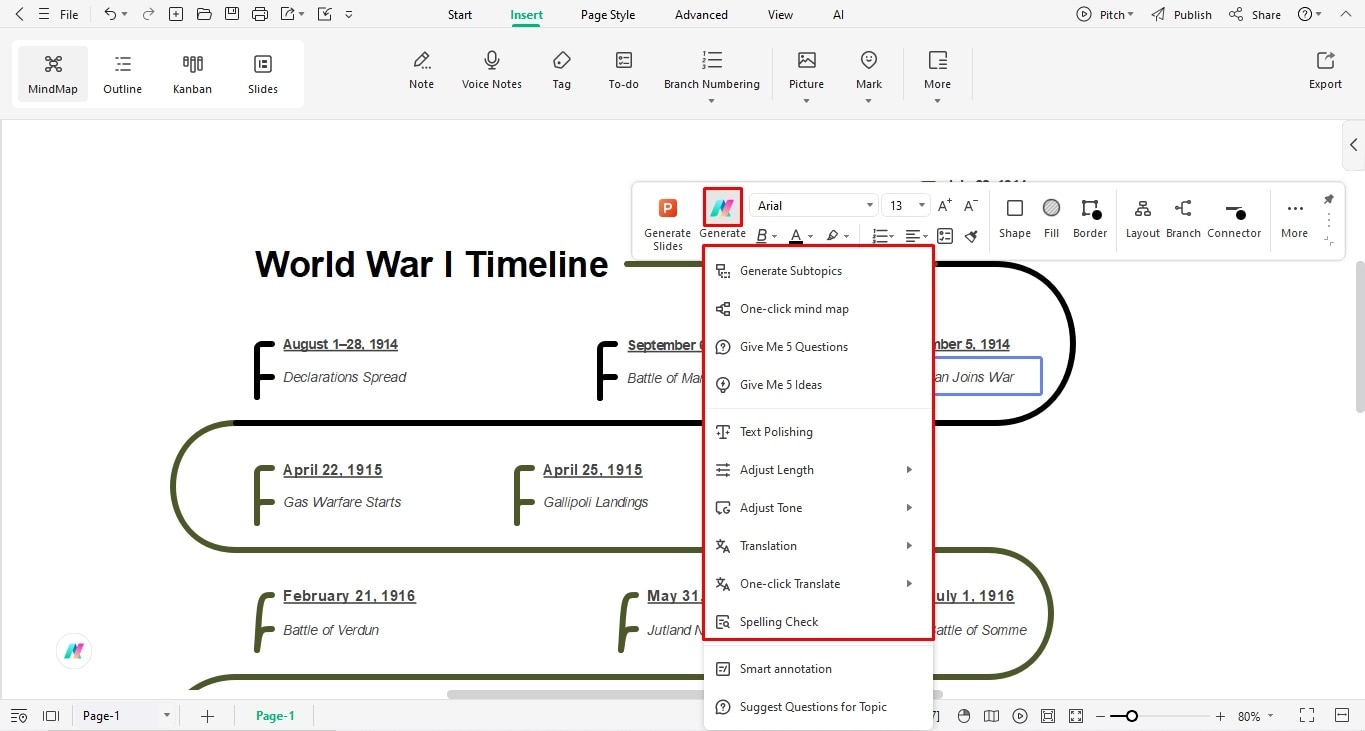
Task: Select Give Me 5 Questions
Action: click(818, 347)
